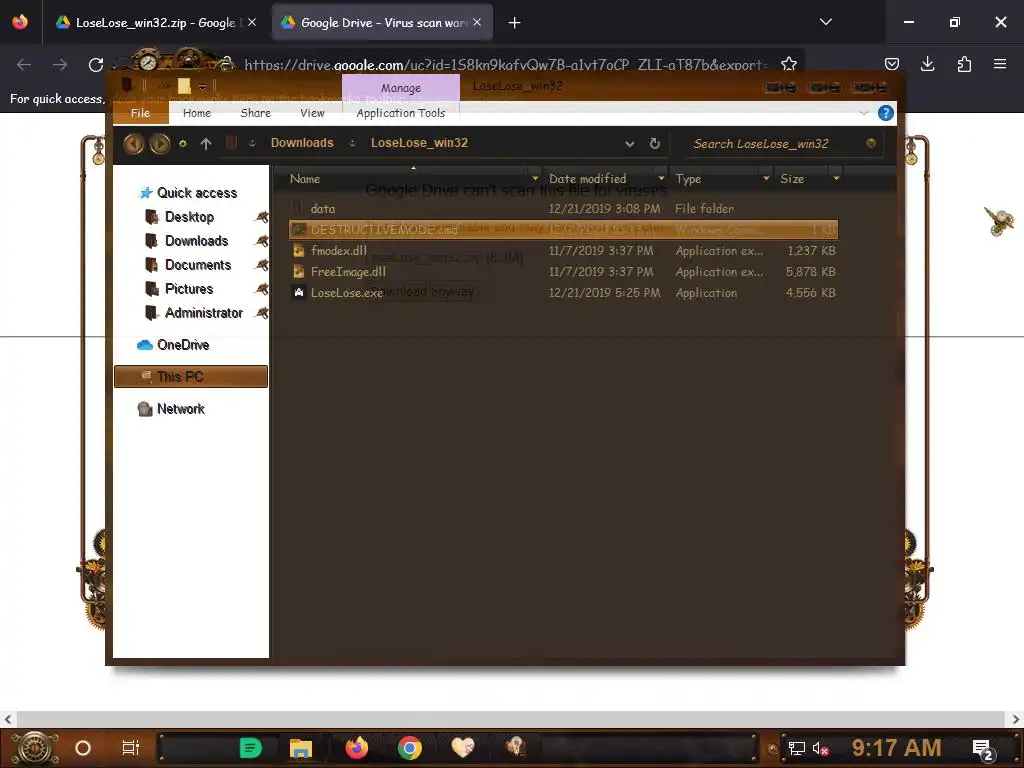Screen dimensions: 1024x768
Task: Open the File menu in Explorer
Action: pos(140,113)
